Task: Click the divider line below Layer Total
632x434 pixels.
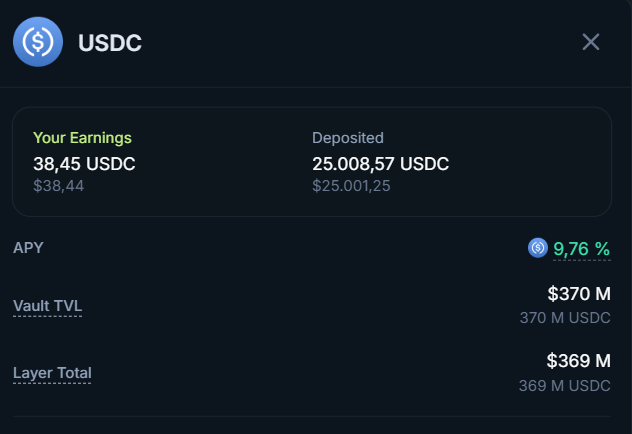Action: (x=312, y=416)
